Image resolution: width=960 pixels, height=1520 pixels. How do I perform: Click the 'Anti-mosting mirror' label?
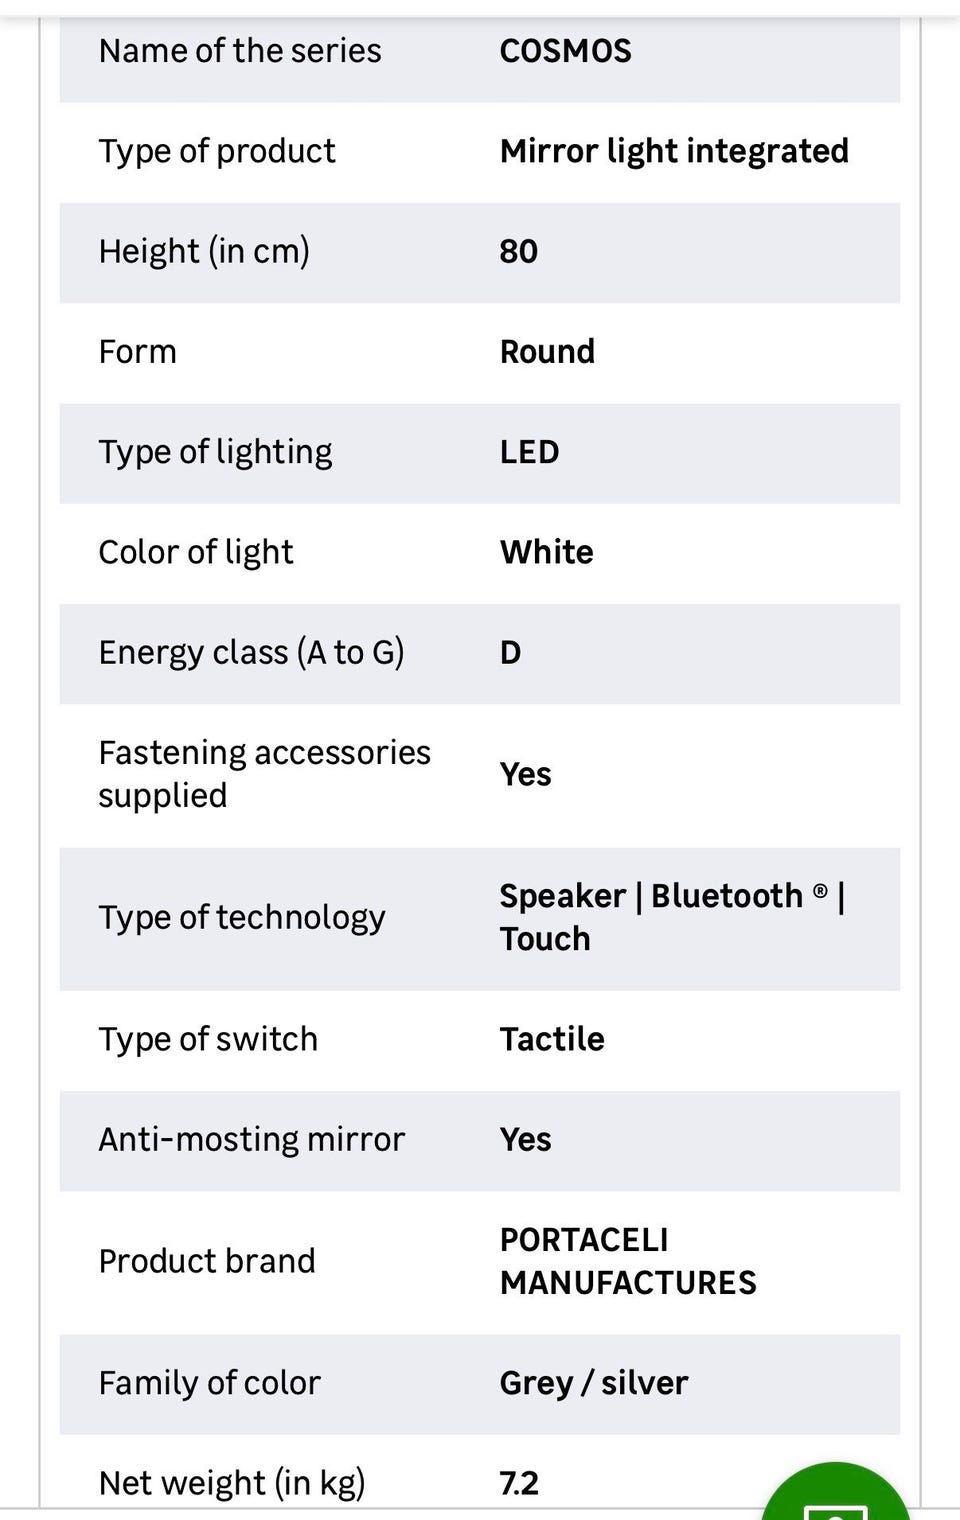[x=251, y=1139]
